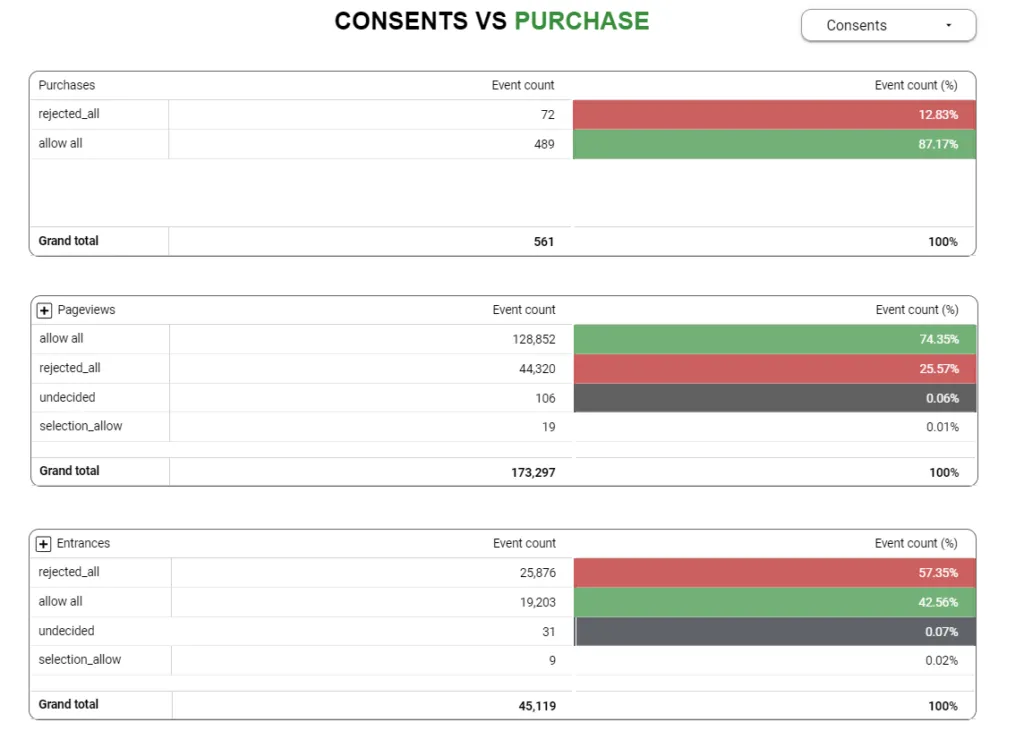Sort Purchases table by its Event count header
This screenshot has height=739, width=1024.
[x=522, y=86]
